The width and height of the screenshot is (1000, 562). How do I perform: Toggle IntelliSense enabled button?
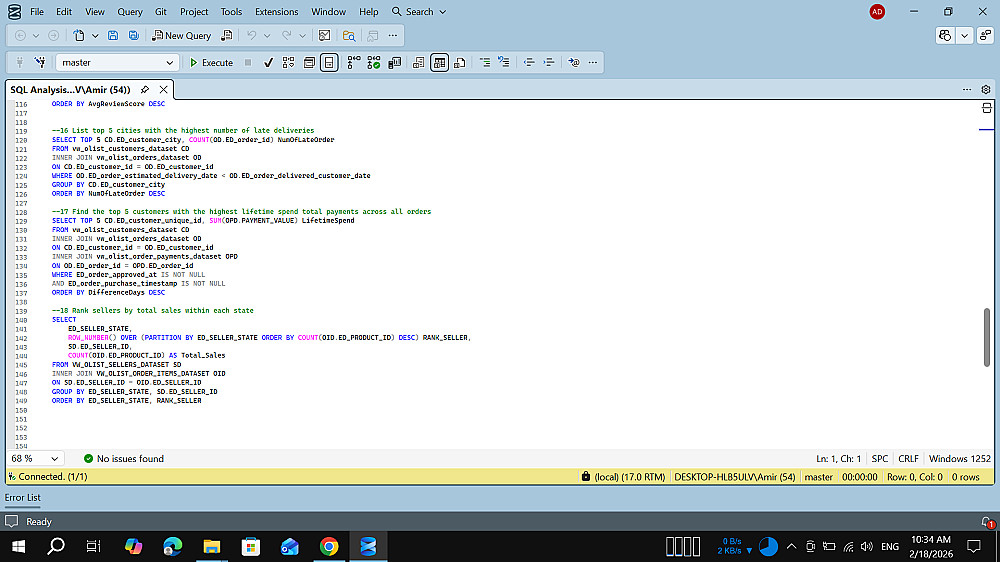[329, 63]
